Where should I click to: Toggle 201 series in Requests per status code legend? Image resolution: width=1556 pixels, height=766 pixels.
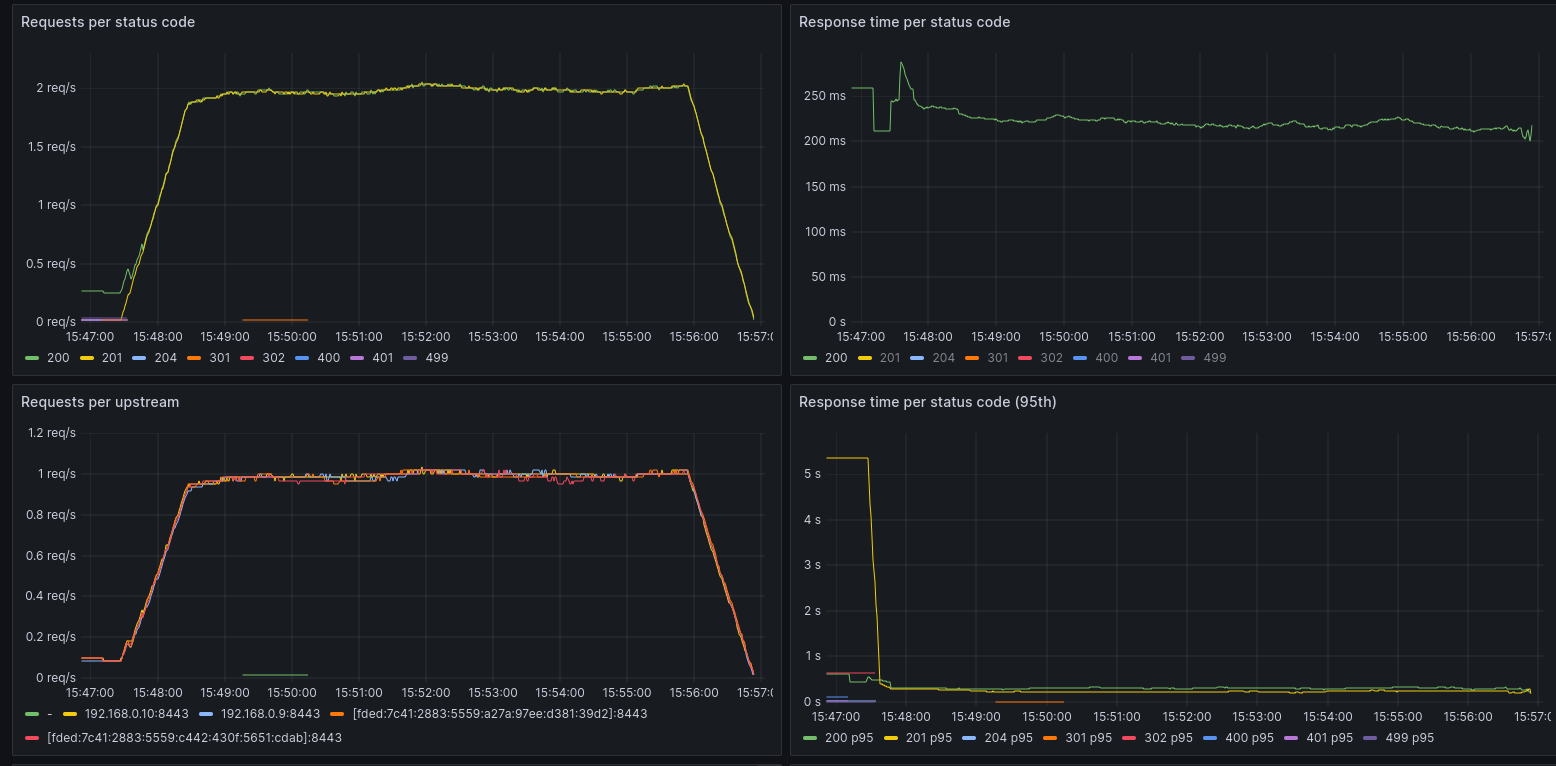click(112, 358)
